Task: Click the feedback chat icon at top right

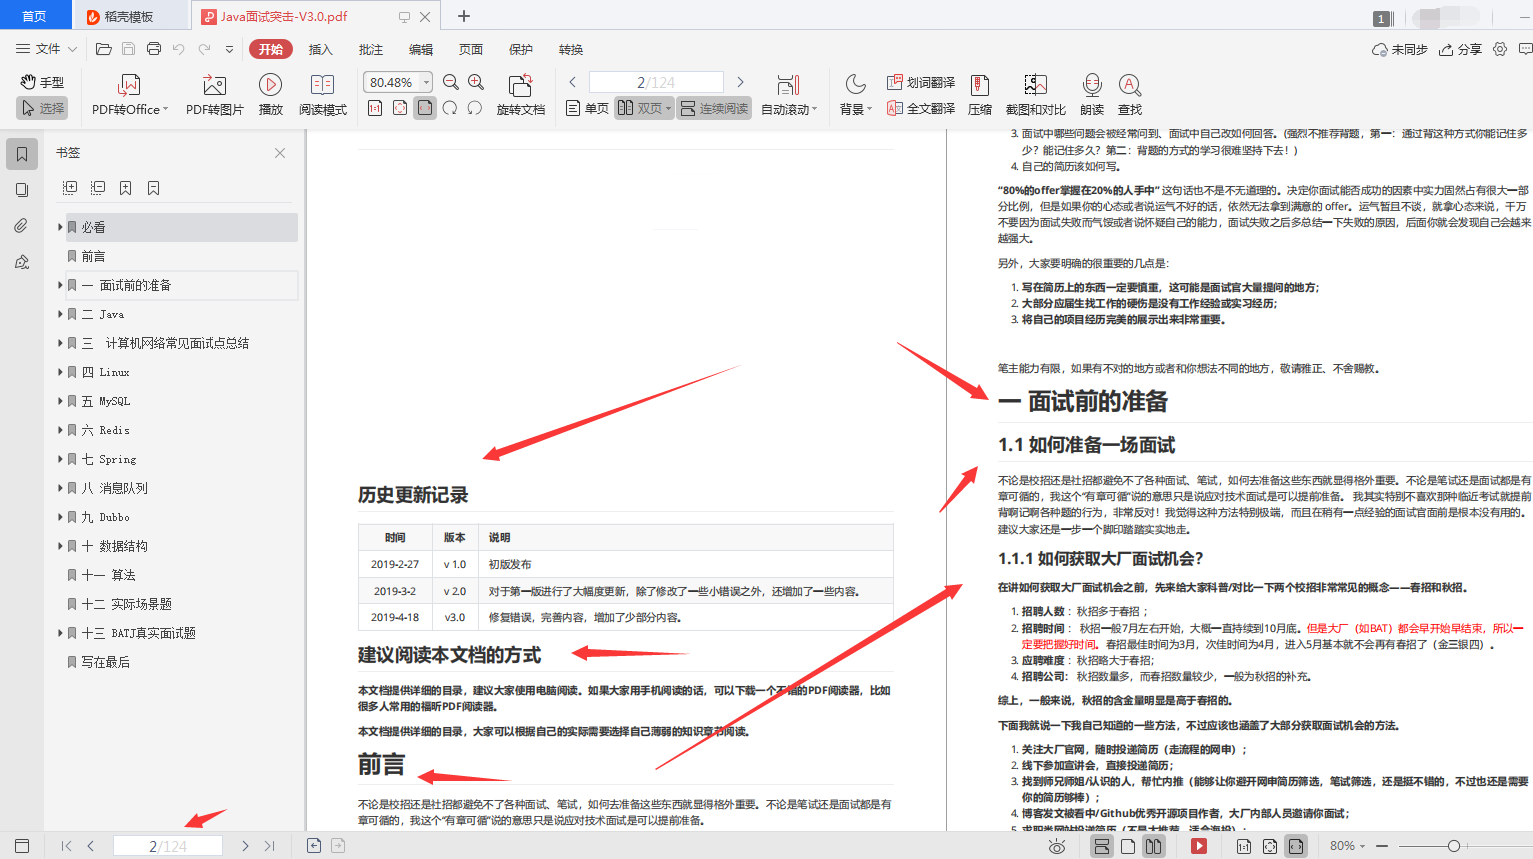Action: 1525,49
